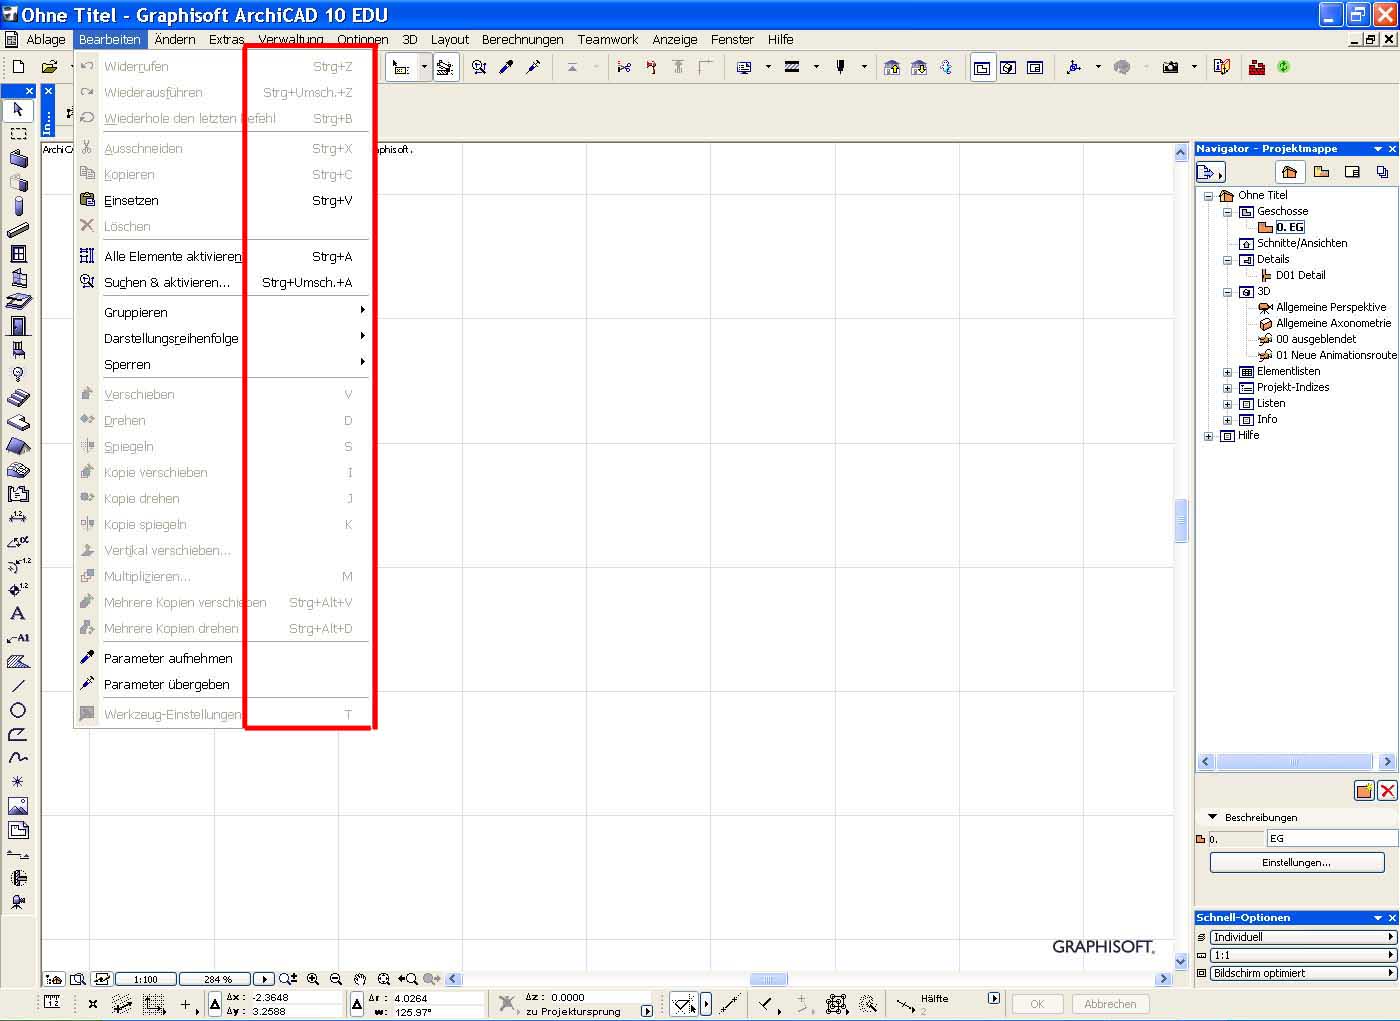Image resolution: width=1400 pixels, height=1021 pixels.
Task: Collapse the Details tree node
Action: [x=1227, y=260]
